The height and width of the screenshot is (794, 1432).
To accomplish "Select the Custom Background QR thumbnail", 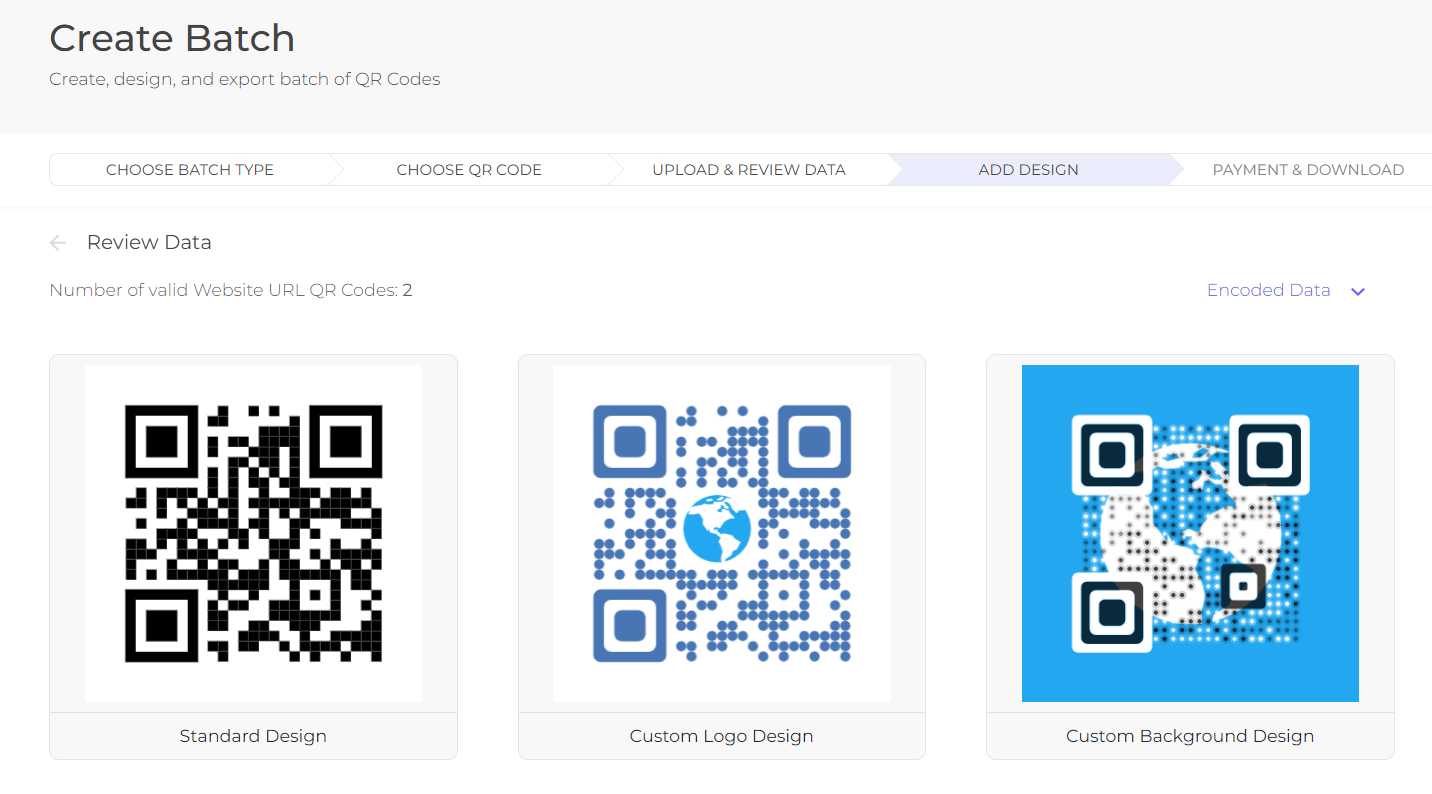I will point(1190,533).
